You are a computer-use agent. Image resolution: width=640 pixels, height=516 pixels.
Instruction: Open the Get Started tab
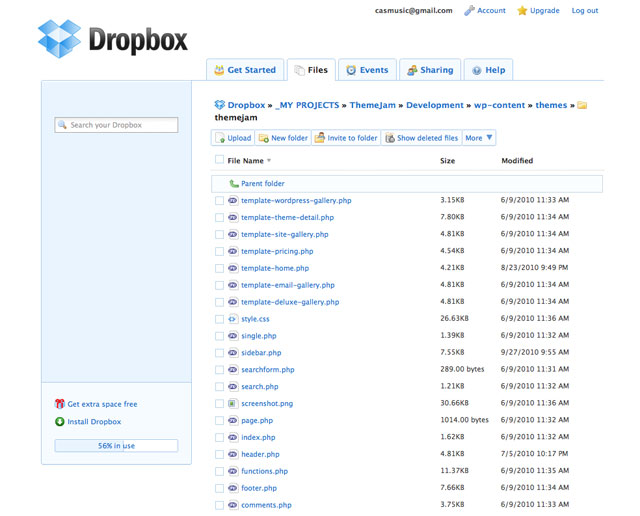tap(245, 70)
